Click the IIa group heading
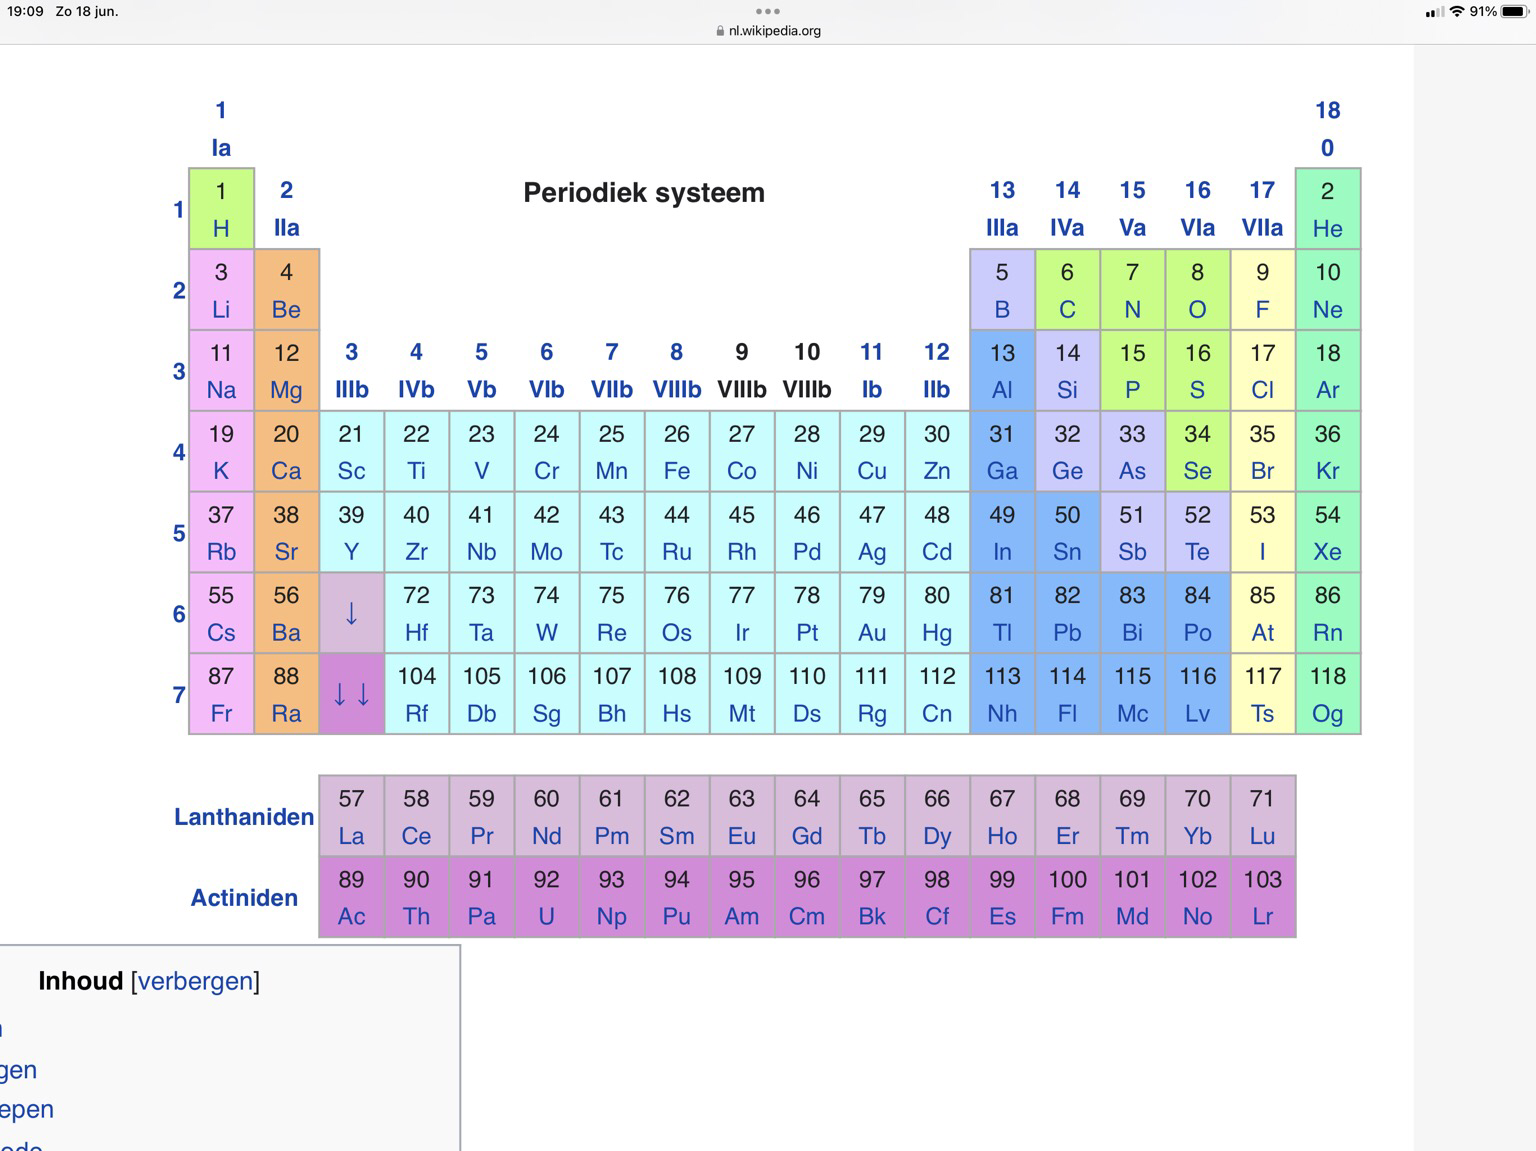Image resolution: width=1536 pixels, height=1151 pixels. pos(286,228)
